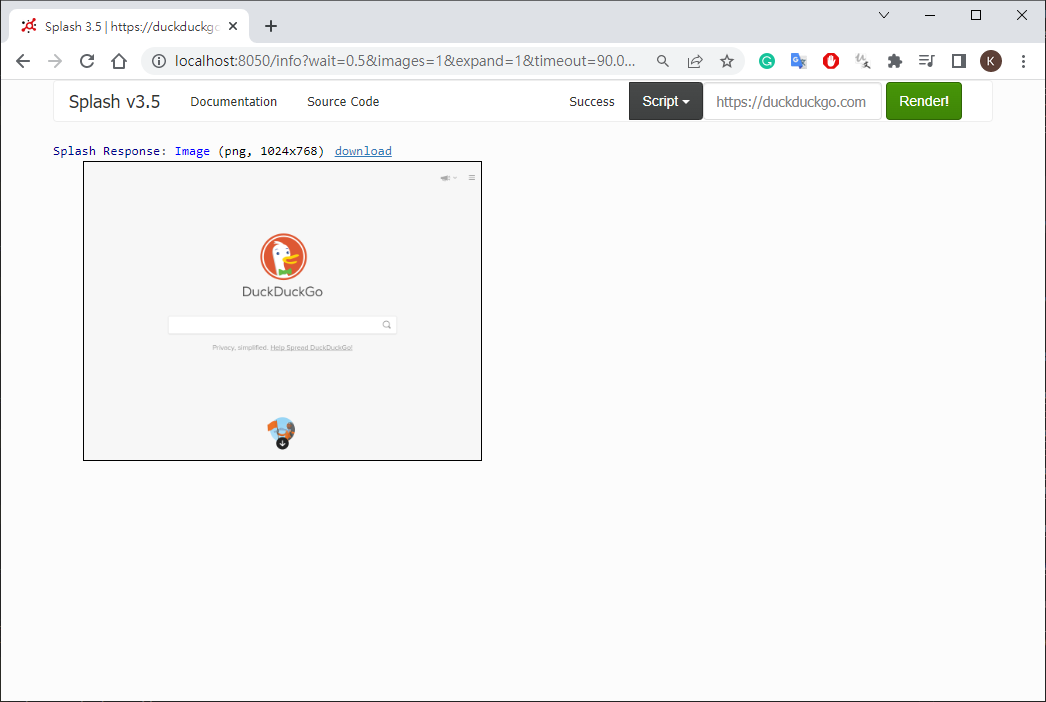
Task: Go to the browser home page
Action: (x=119, y=61)
